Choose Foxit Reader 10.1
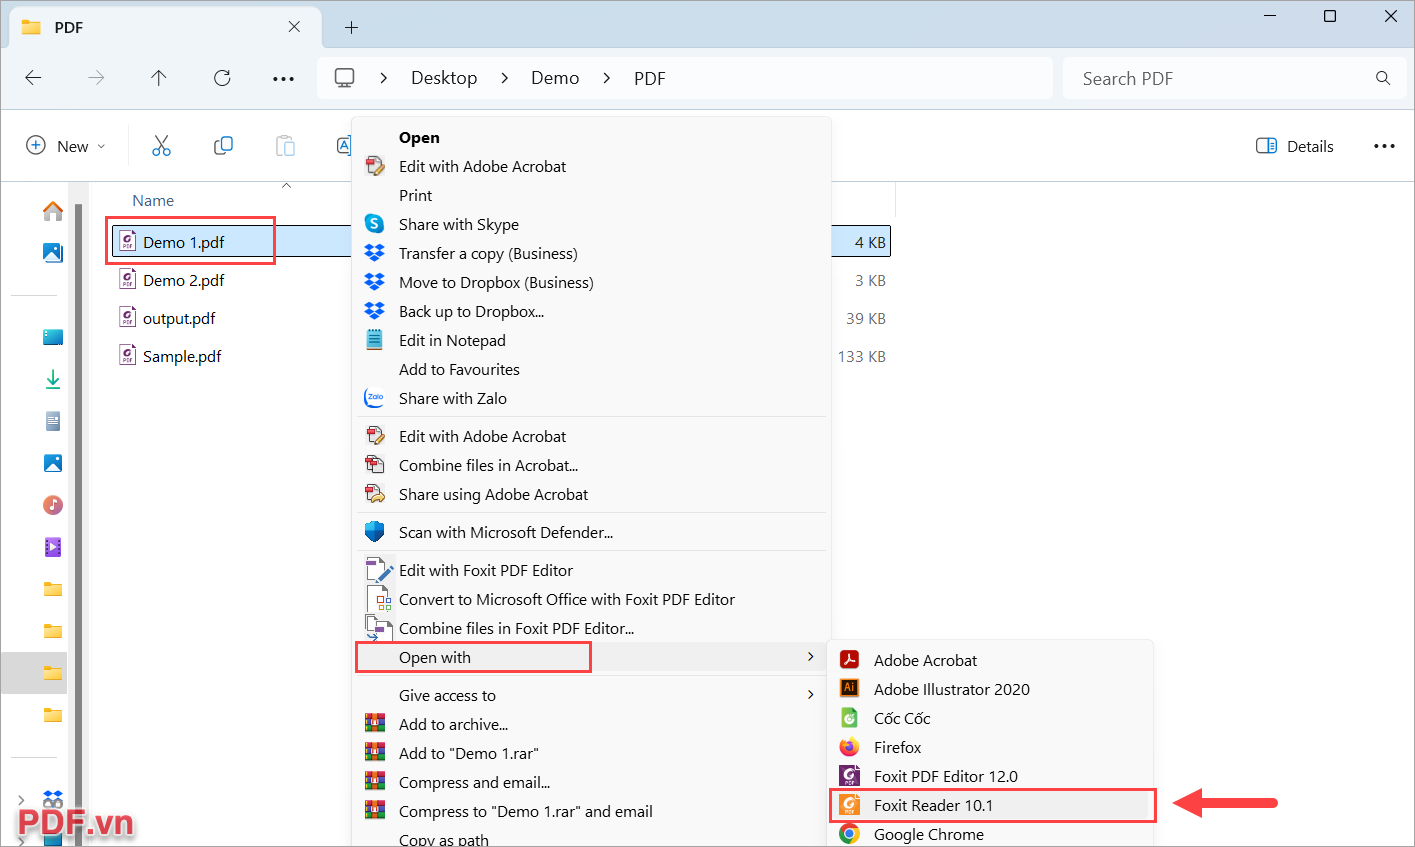1415x847 pixels. 990,805
